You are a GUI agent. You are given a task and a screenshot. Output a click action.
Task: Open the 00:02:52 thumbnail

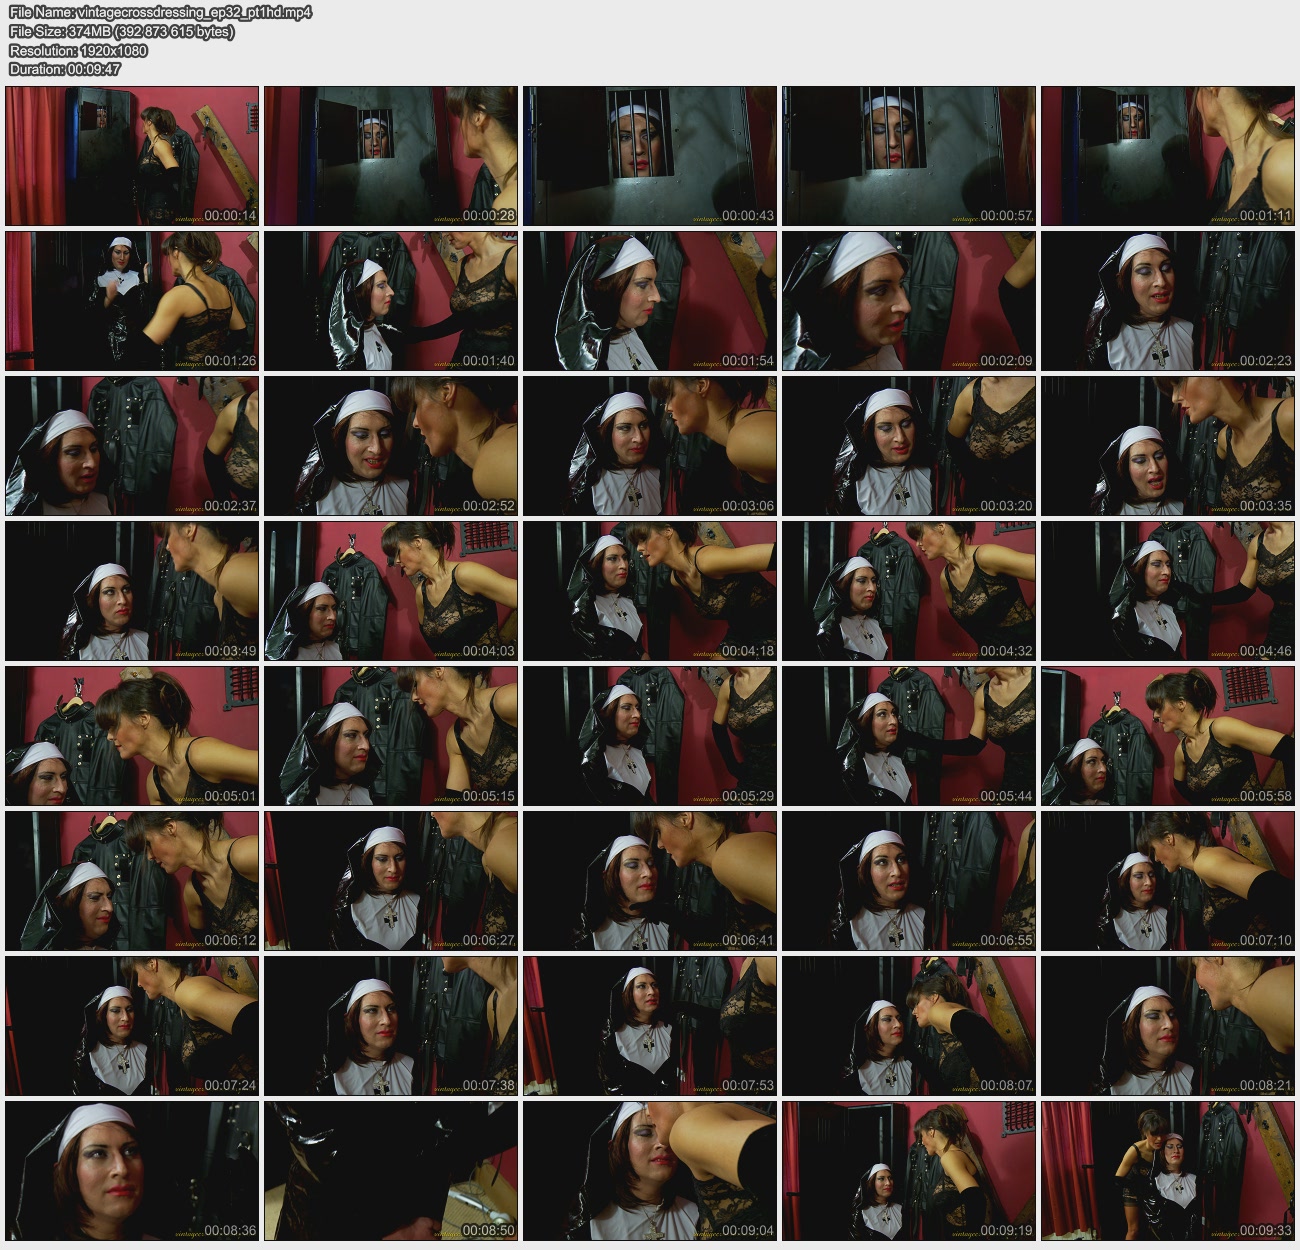point(391,446)
